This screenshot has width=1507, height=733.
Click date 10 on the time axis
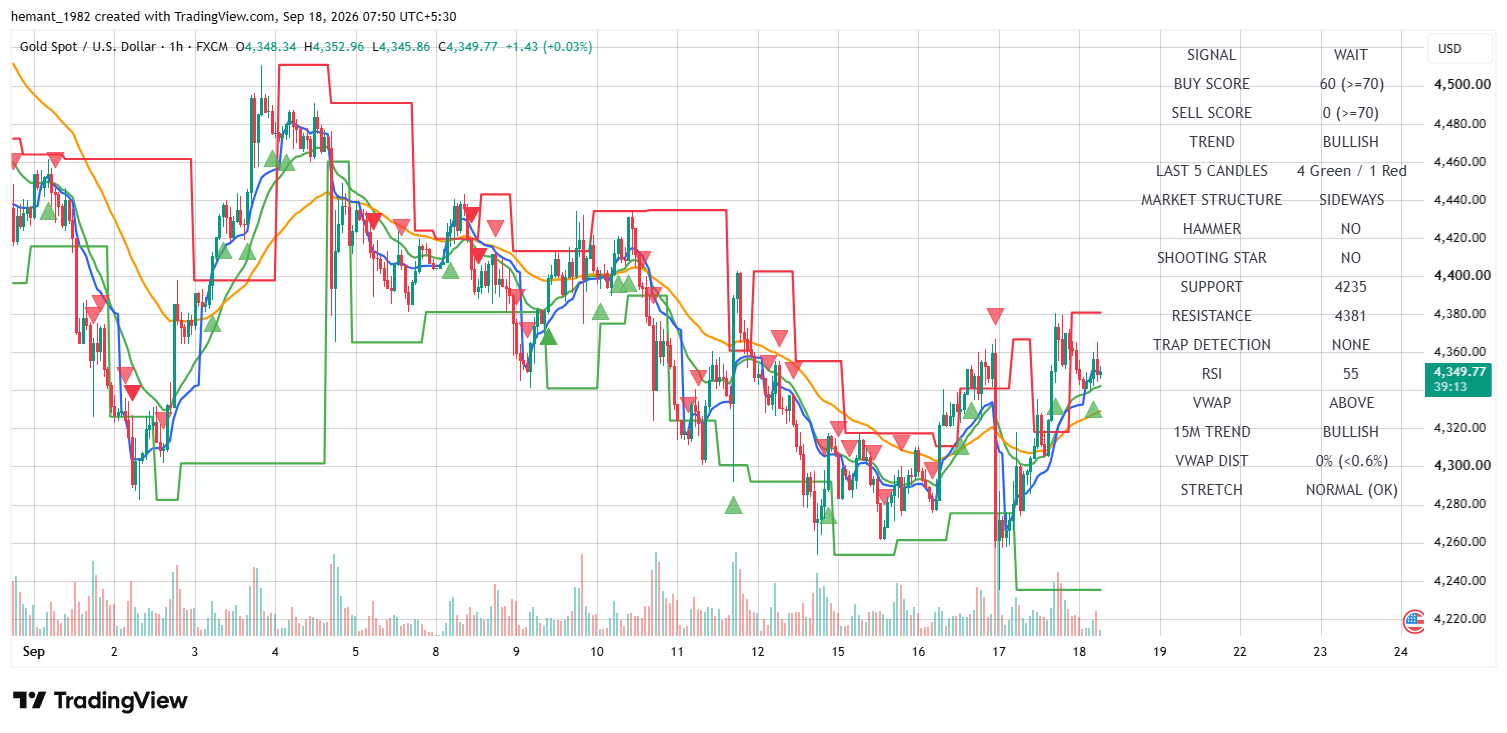596,652
